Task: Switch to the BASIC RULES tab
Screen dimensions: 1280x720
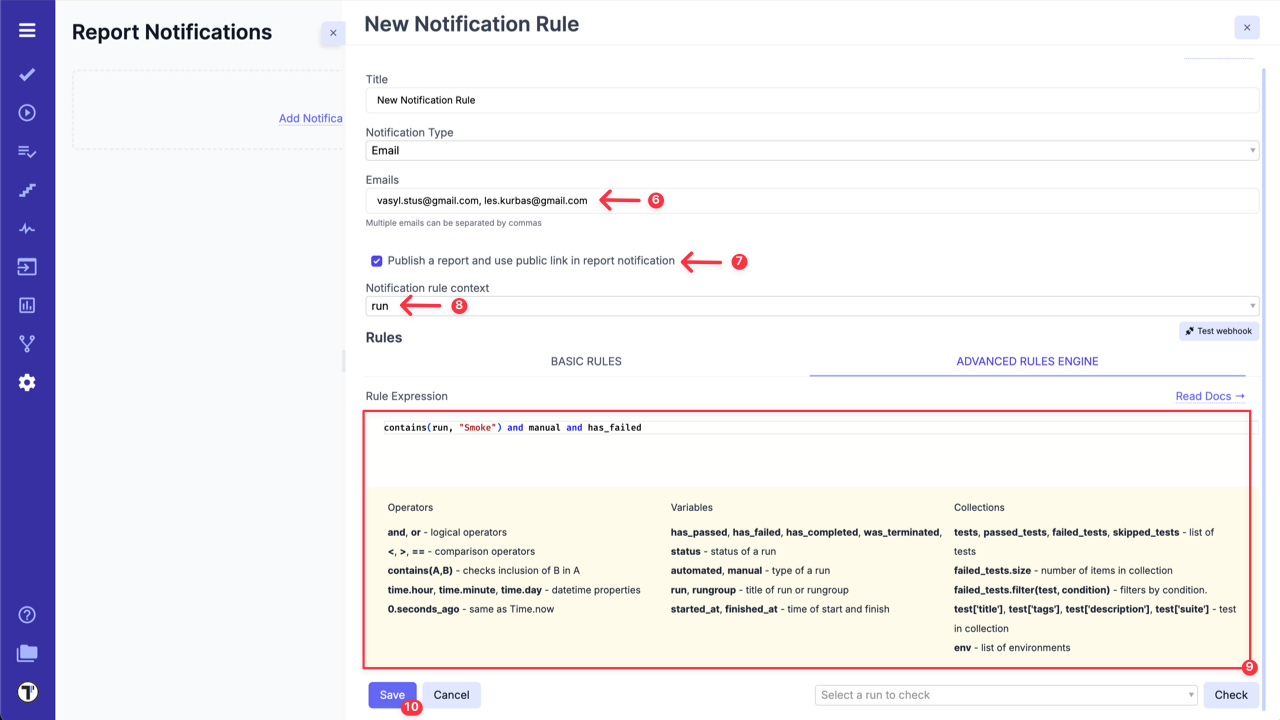Action: tap(586, 361)
